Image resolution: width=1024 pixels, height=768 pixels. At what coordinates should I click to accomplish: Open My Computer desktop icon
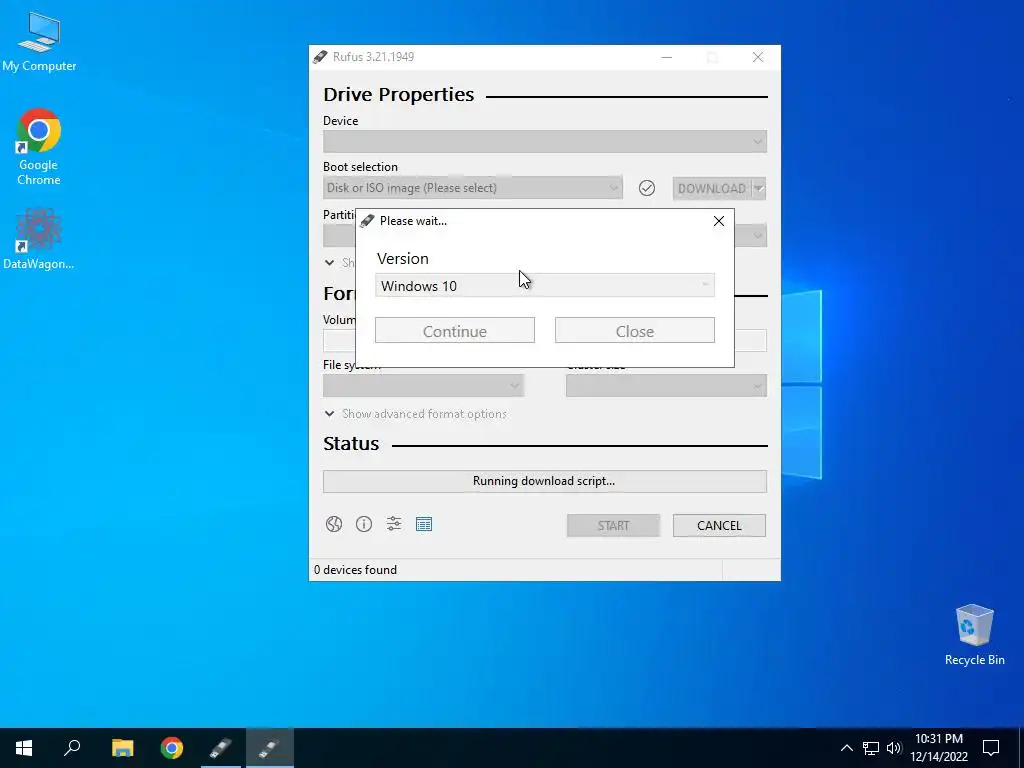(x=39, y=42)
